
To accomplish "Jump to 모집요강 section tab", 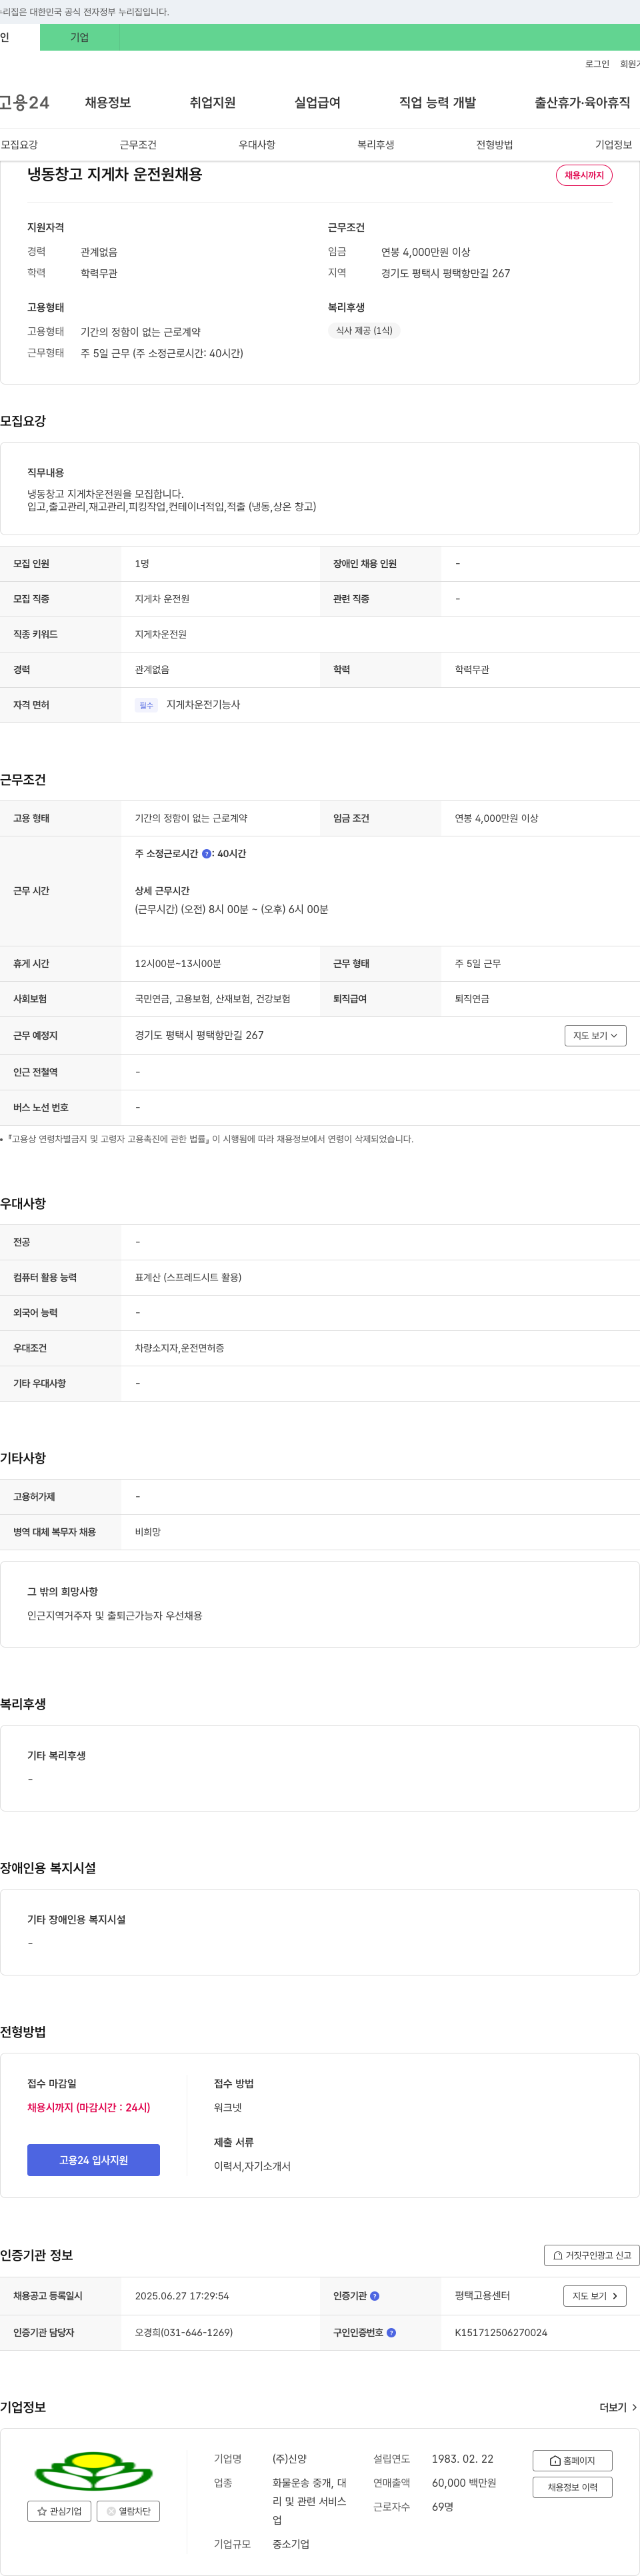I will click(19, 145).
